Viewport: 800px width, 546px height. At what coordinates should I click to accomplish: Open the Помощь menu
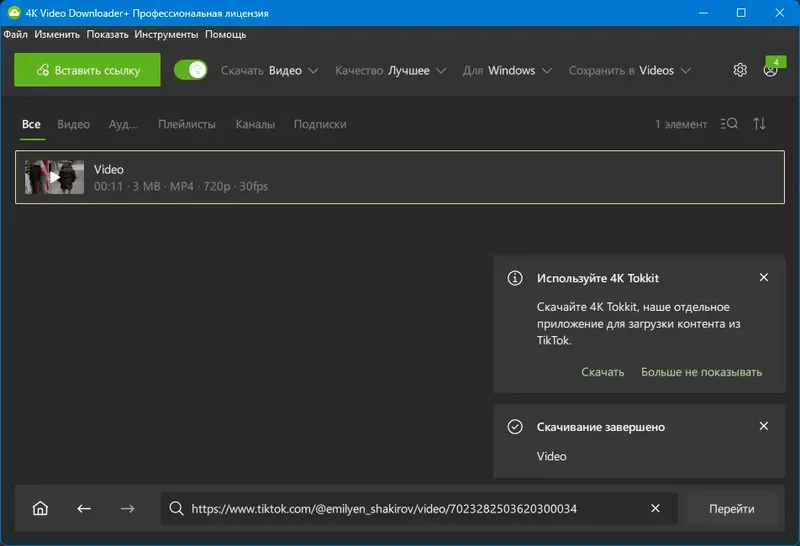tap(226, 34)
